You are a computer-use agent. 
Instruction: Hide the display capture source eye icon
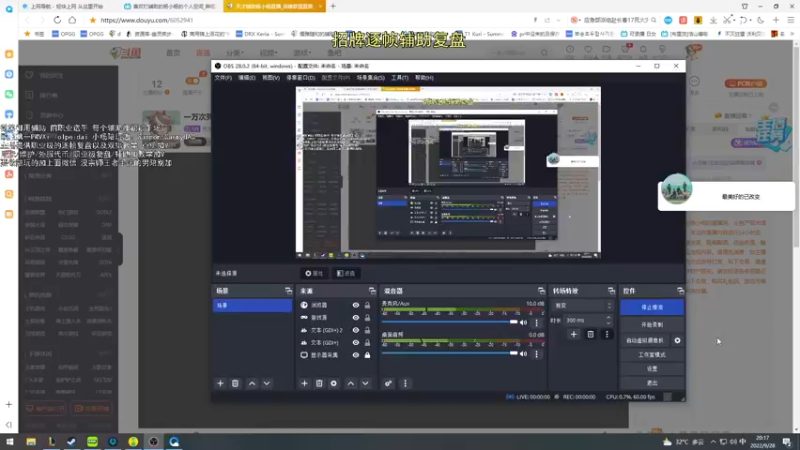356,355
